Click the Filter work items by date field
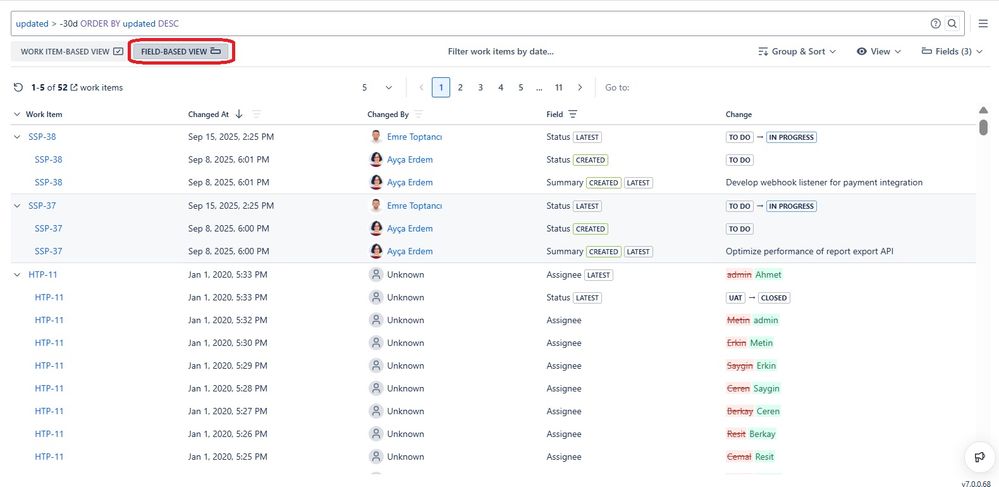 (500, 51)
